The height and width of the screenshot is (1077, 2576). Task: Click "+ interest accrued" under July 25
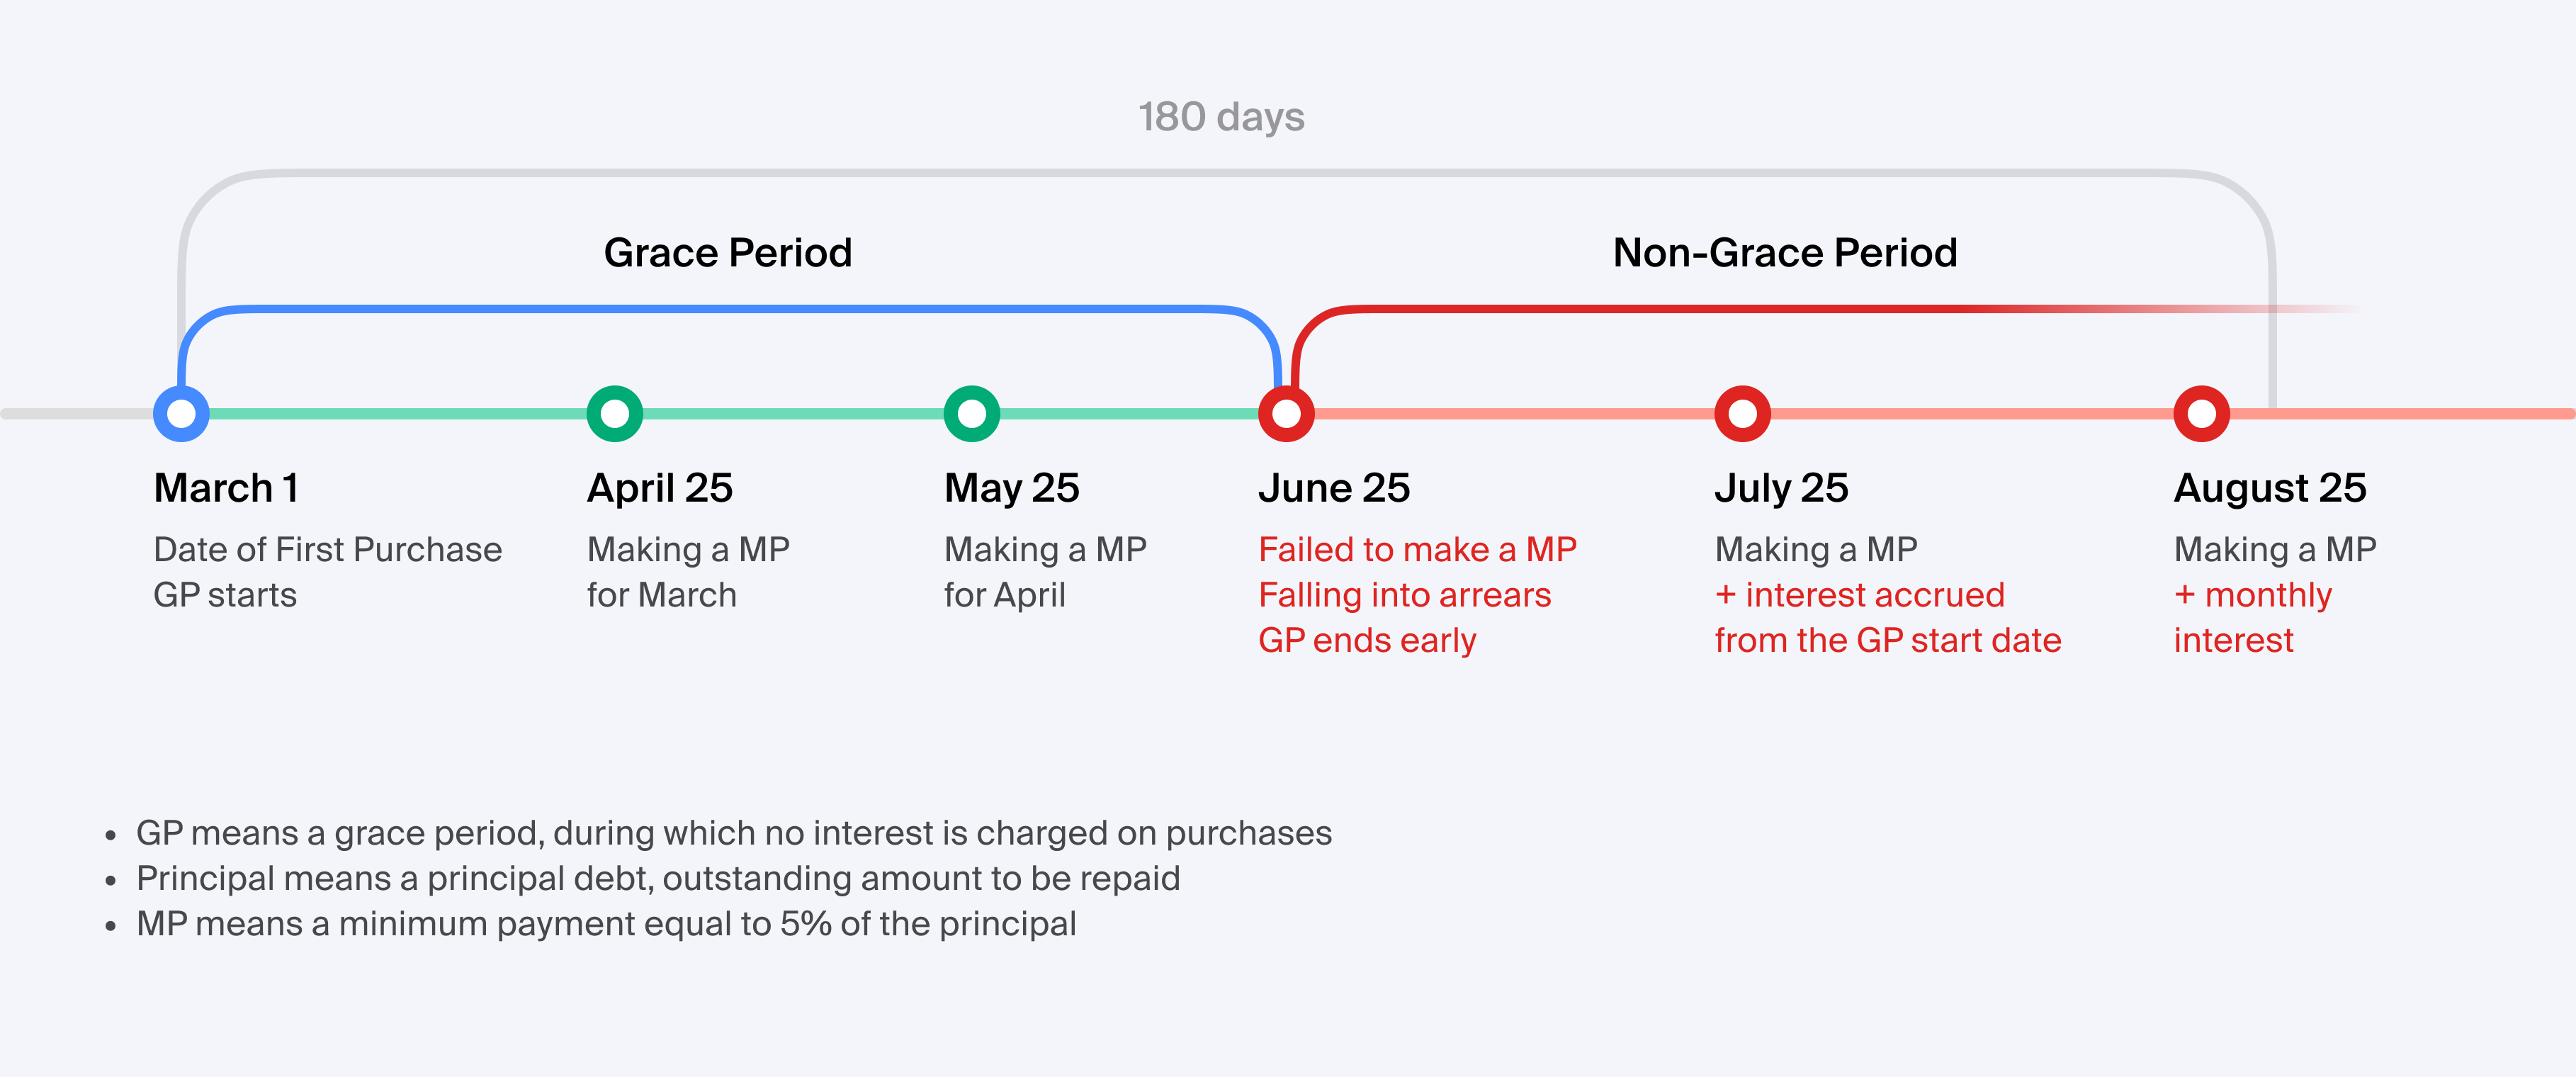tap(1859, 595)
